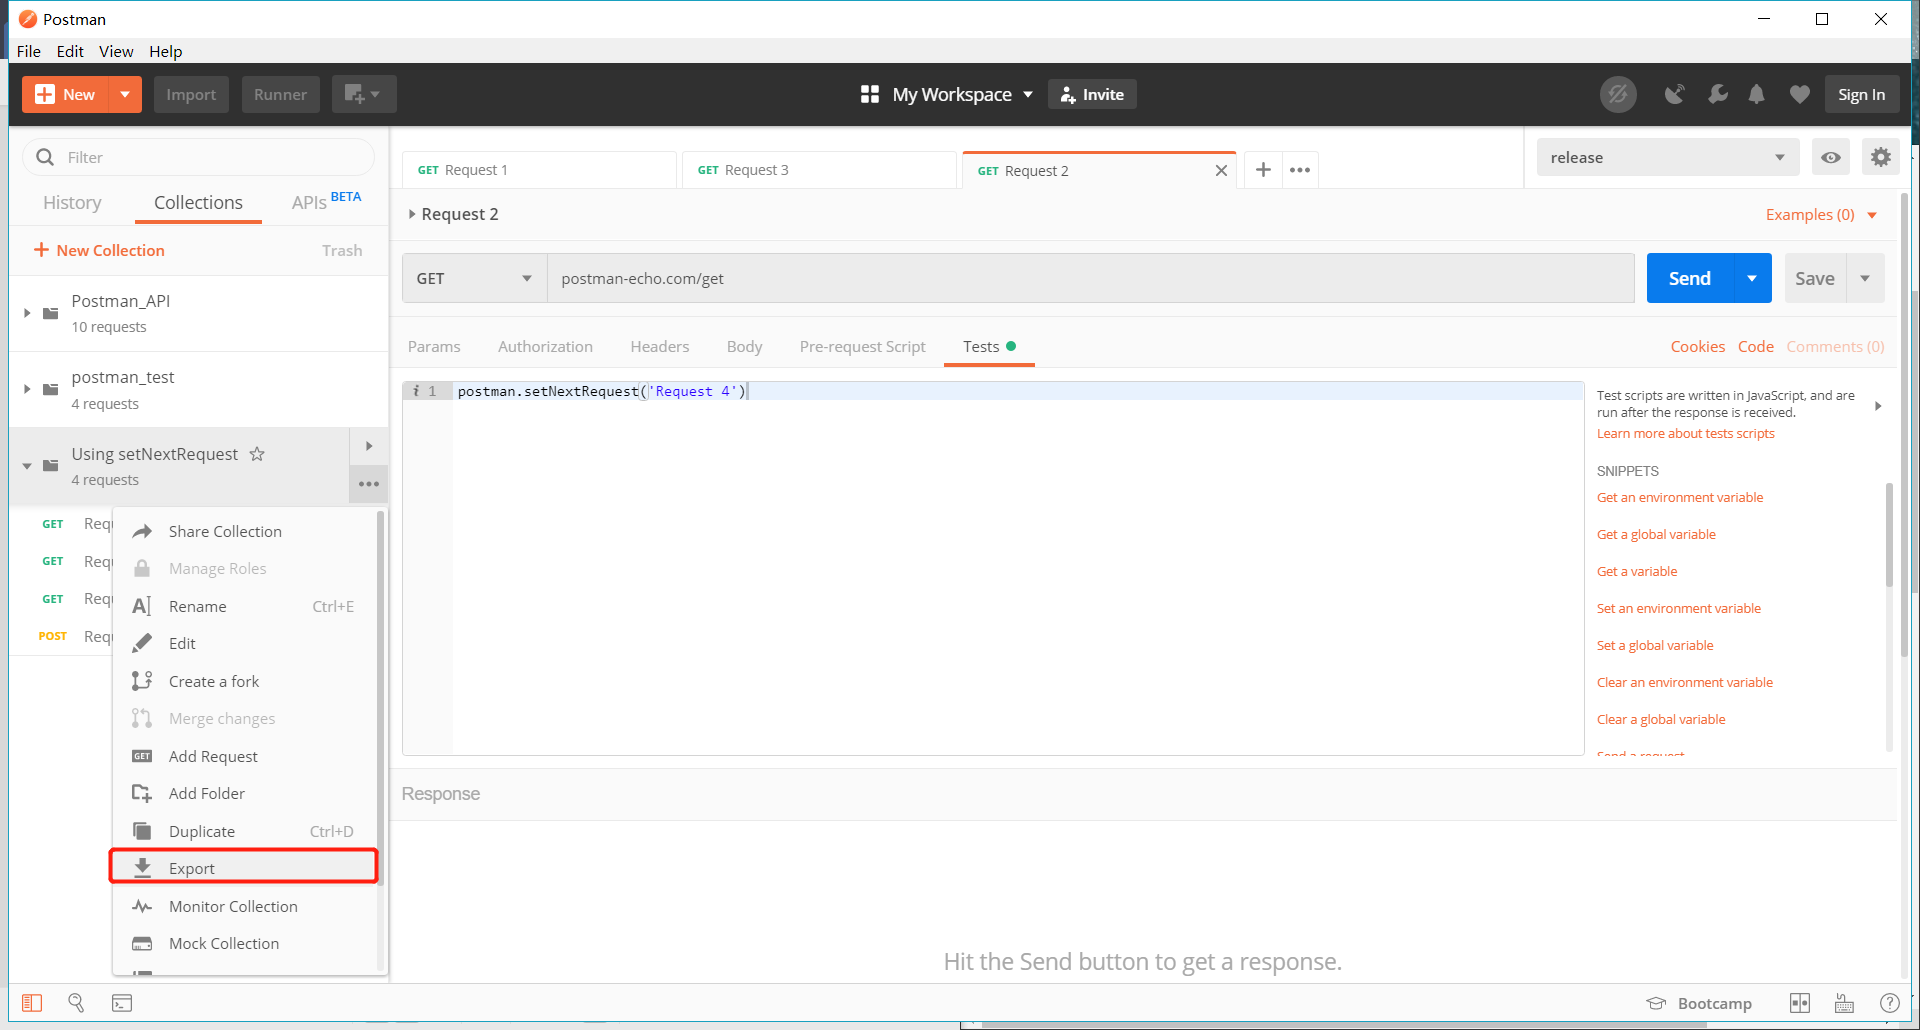This screenshot has width=1920, height=1030.
Task: Click the Send button
Action: tap(1690, 278)
